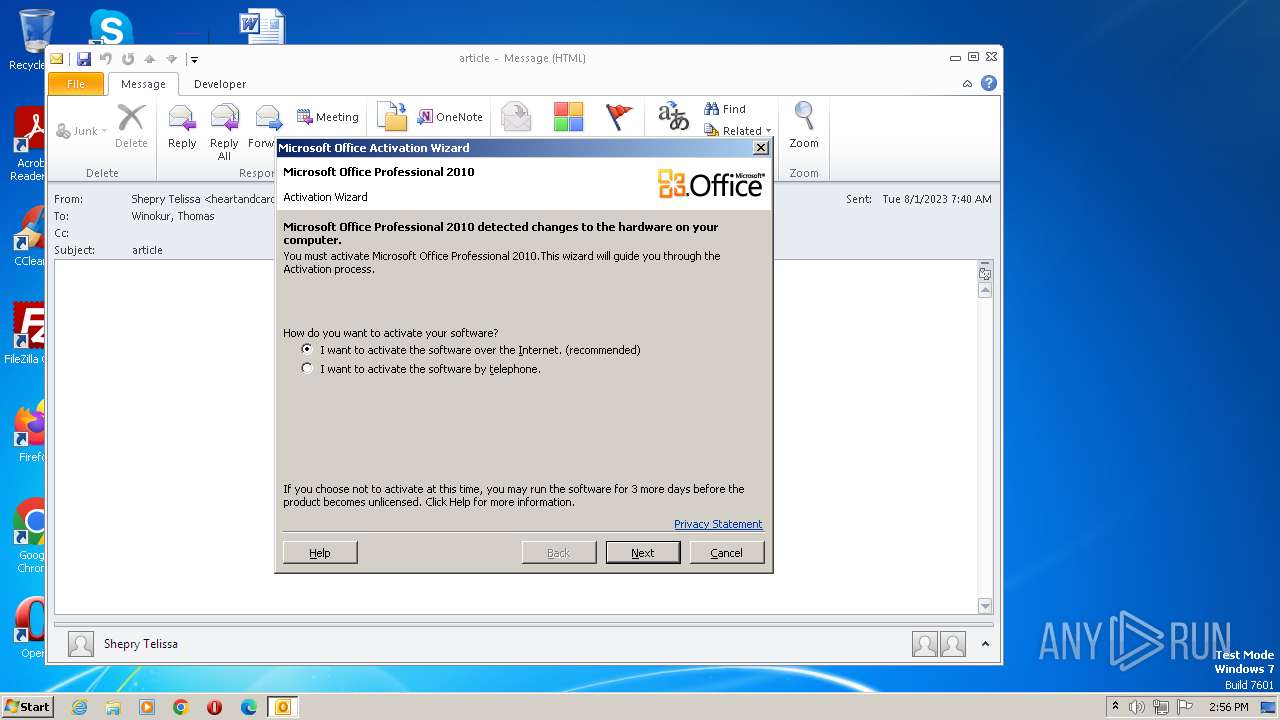Open the Junk dropdown
Viewport: 1280px width, 720px height.
click(x=81, y=131)
